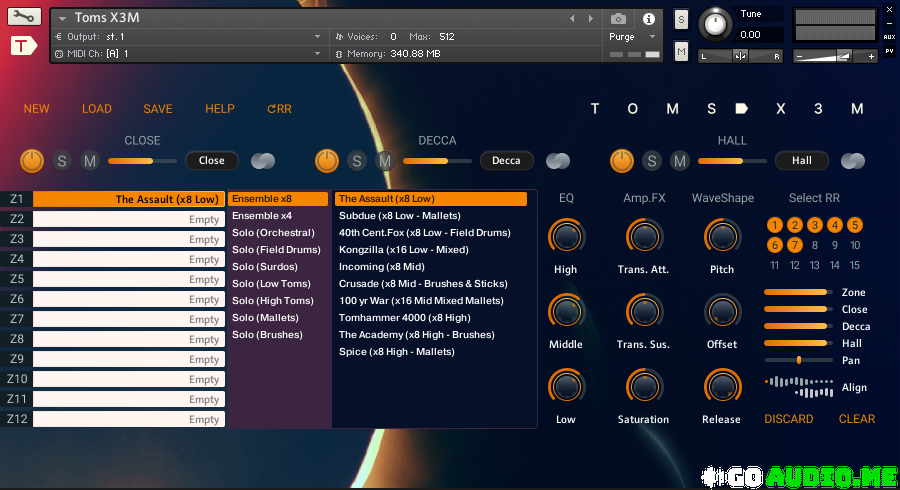The height and width of the screenshot is (490, 900).
Task: Click the volume plus icon
Action: click(x=871, y=56)
